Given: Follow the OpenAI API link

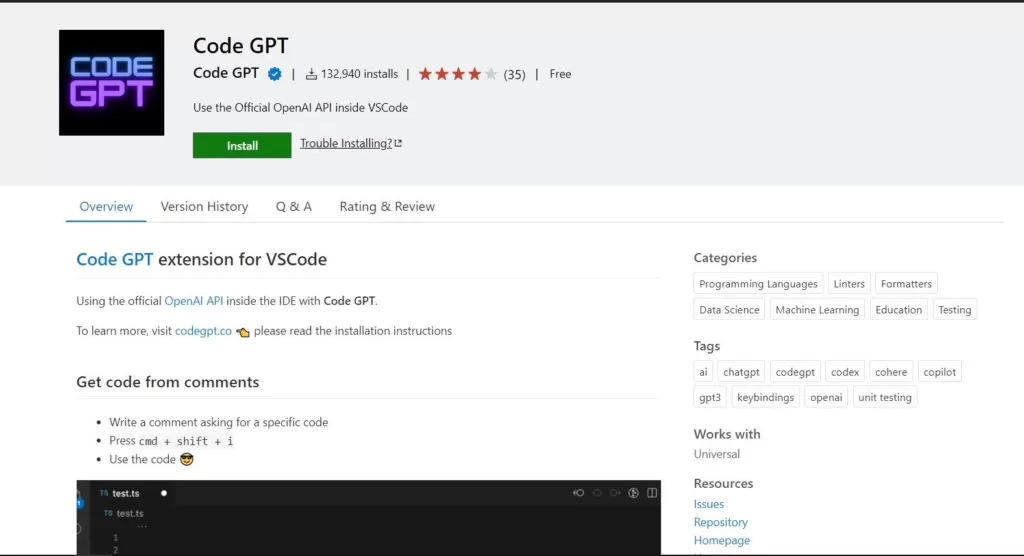Looking at the screenshot, I should point(193,301).
